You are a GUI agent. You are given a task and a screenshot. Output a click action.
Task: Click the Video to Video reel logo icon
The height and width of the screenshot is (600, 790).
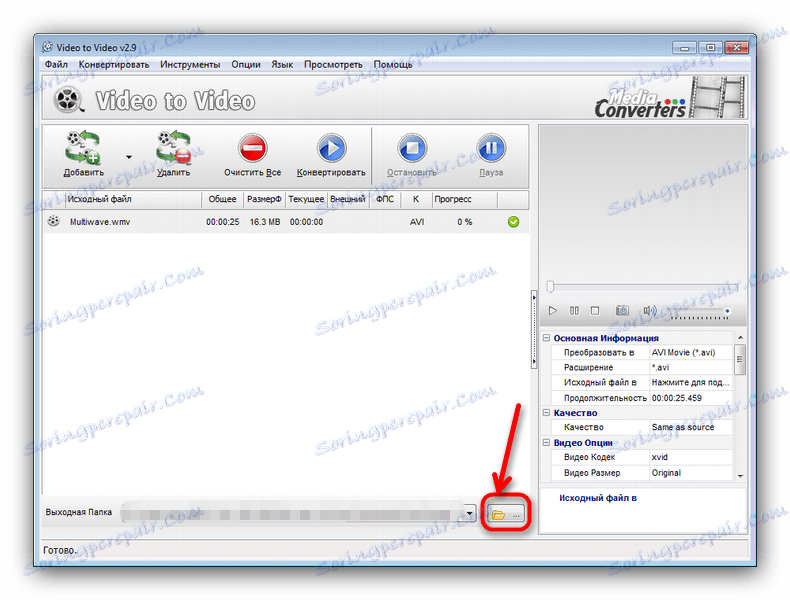click(x=69, y=99)
